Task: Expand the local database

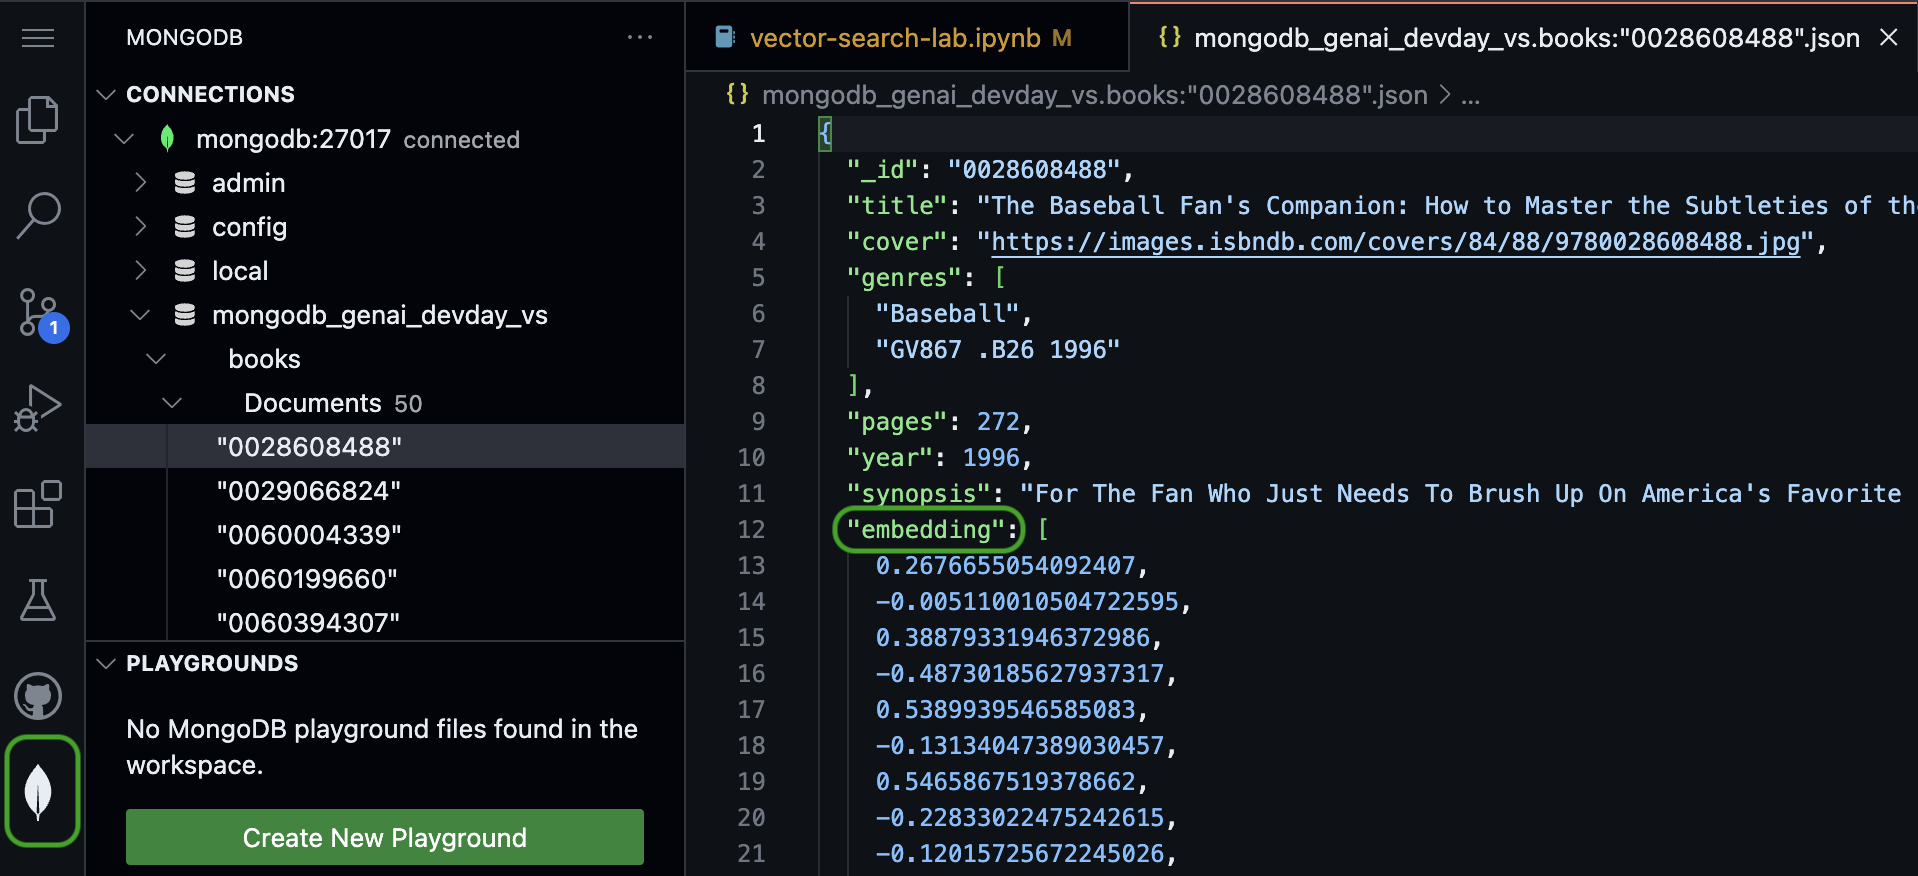Action: tap(140, 271)
